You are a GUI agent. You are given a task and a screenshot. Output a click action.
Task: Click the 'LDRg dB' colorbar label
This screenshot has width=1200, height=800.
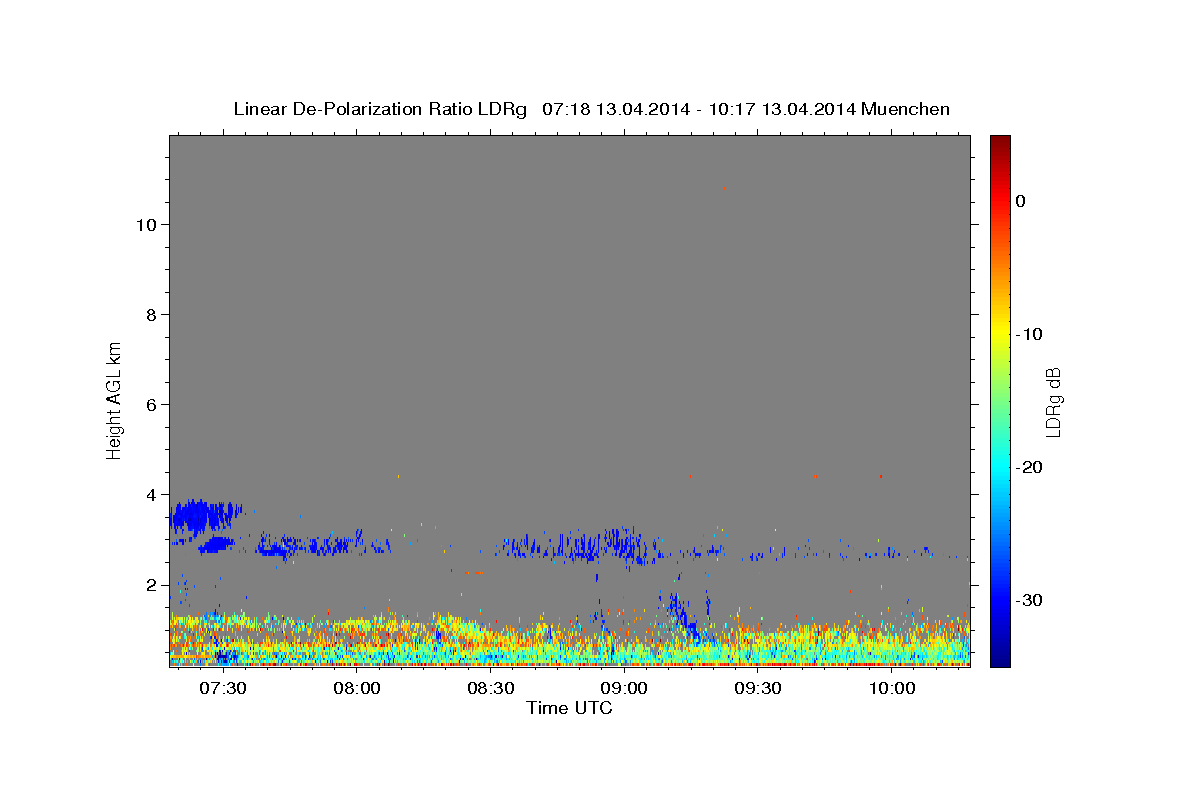point(1053,402)
